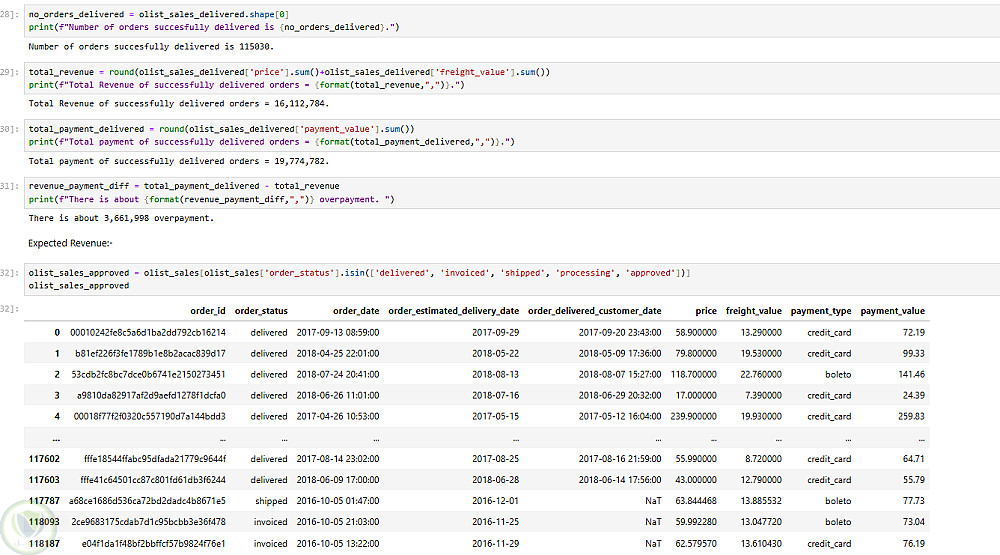Viewport: 1000px width, 555px height.
Task: Click estimated delivery date 2016-12-01
Action: 496,501
